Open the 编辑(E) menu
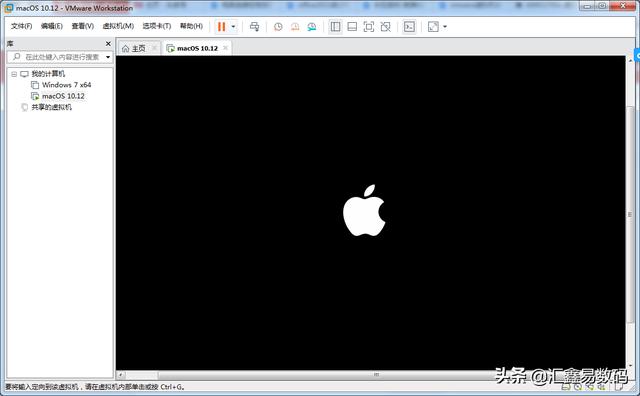The image size is (640, 396). click(52, 26)
